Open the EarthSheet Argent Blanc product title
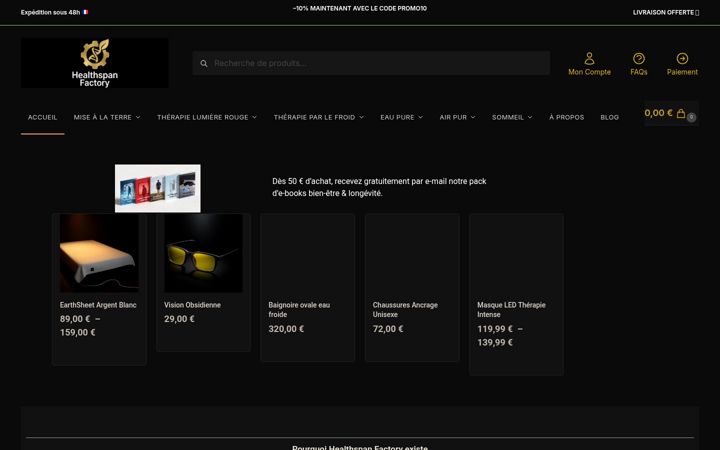This screenshot has width=720, height=450. (98, 305)
